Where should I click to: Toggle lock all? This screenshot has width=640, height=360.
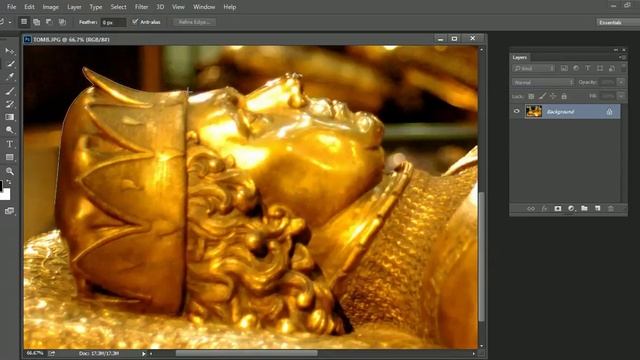point(564,96)
